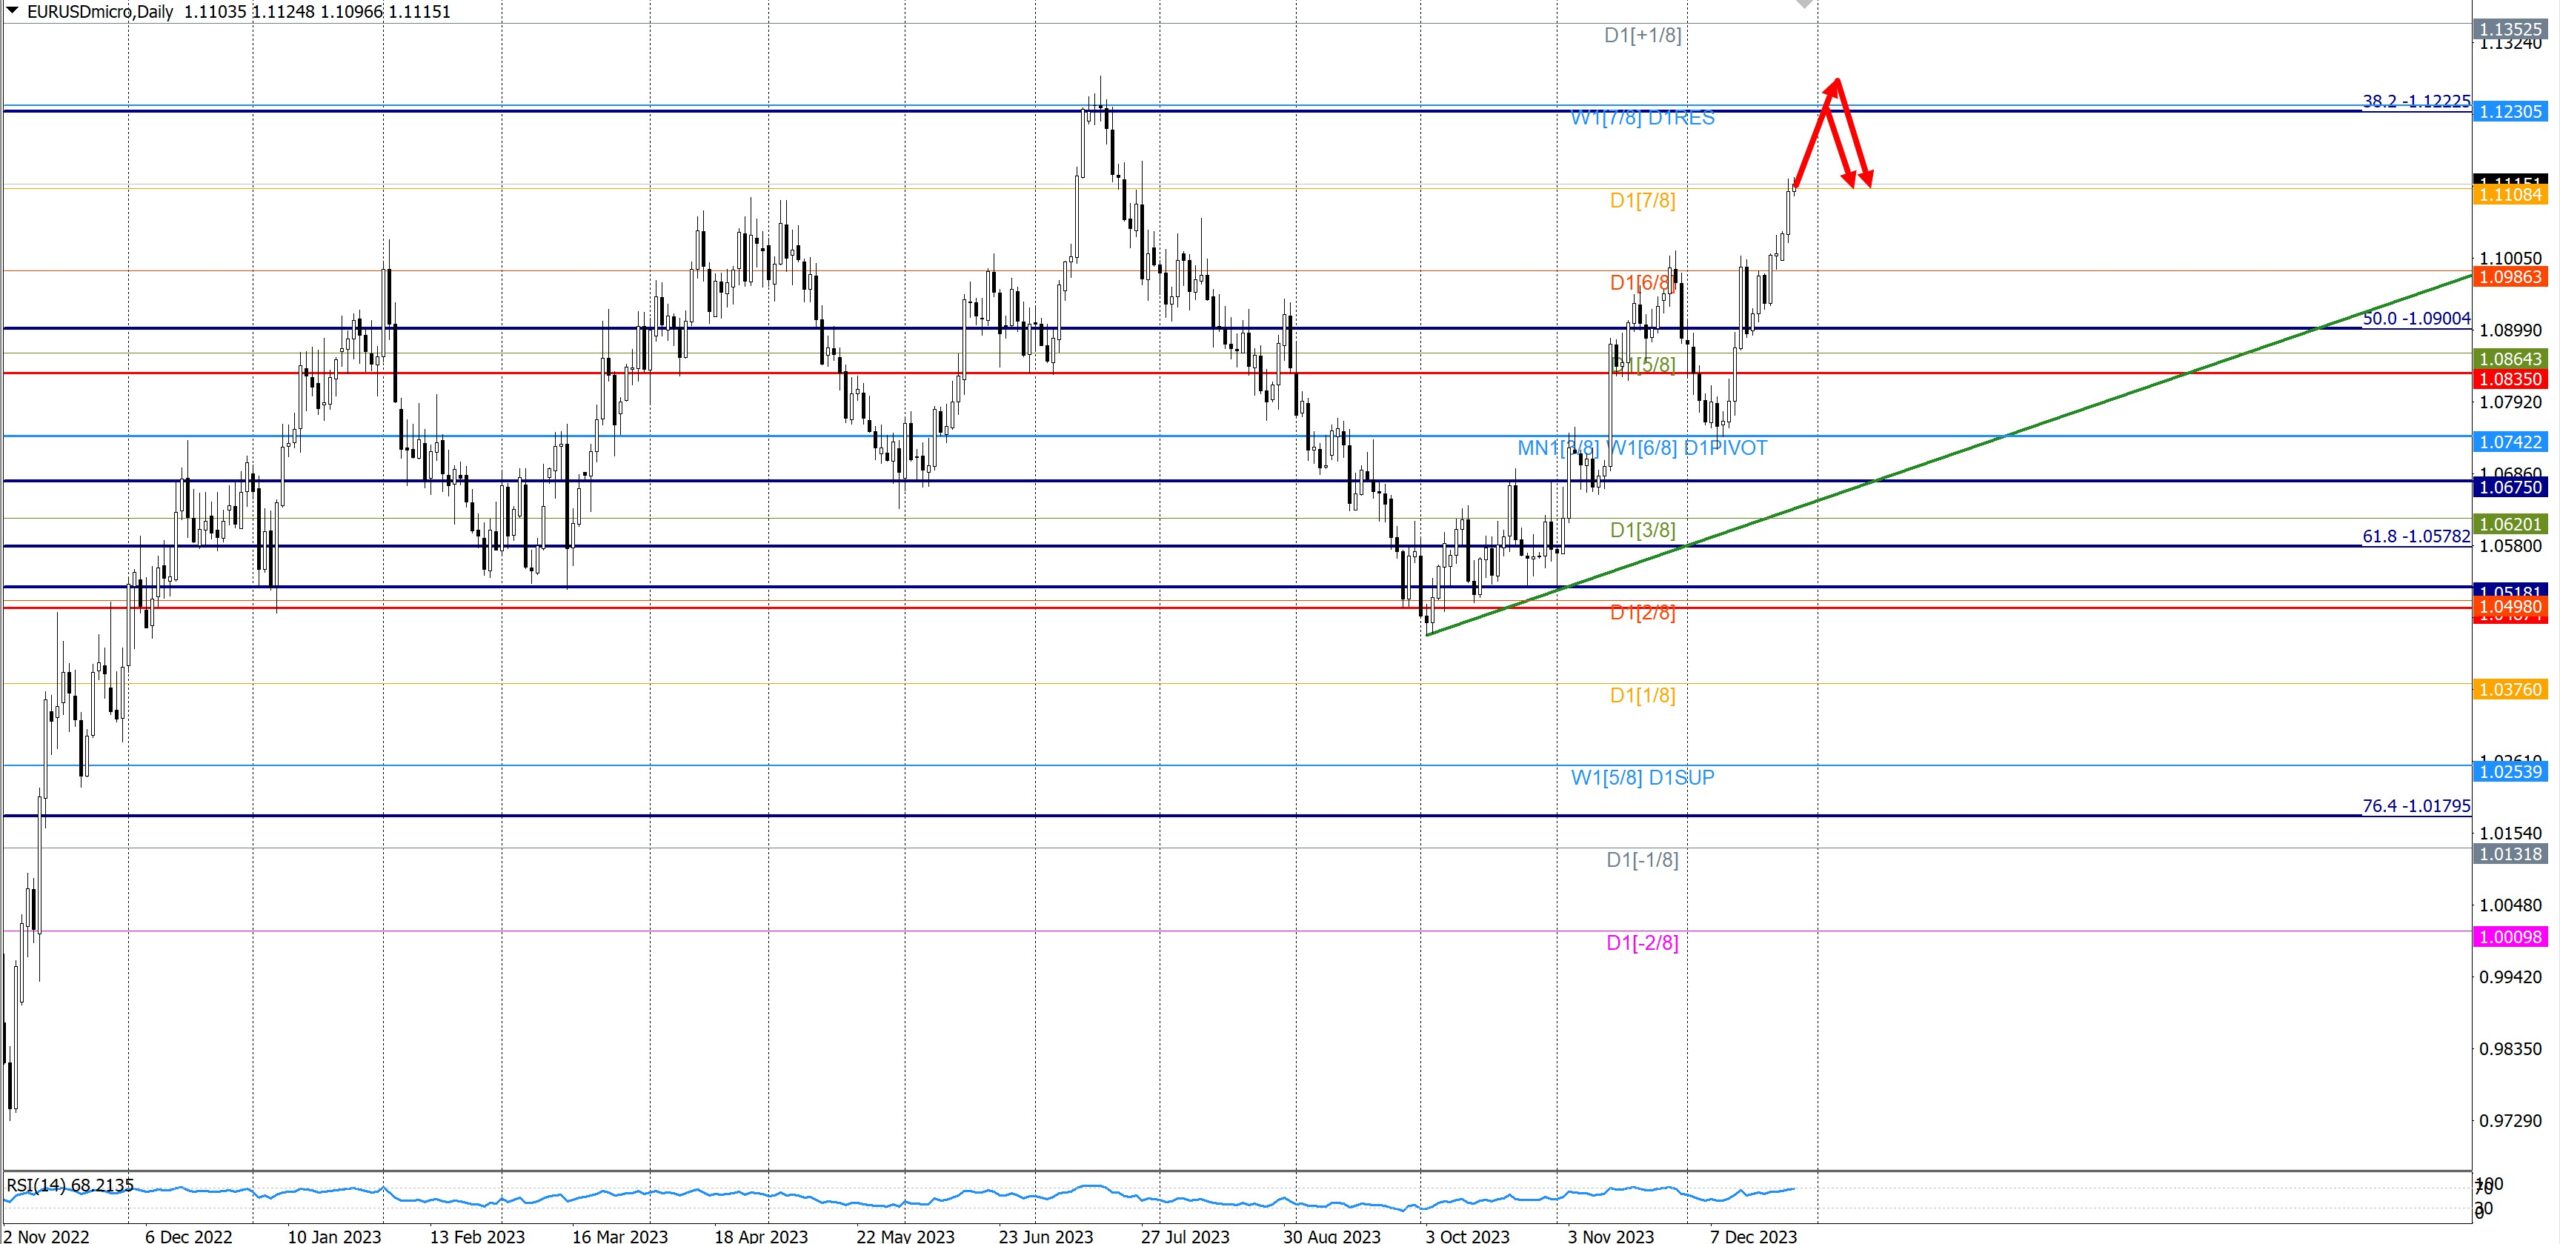Click the Fibonacci 61.8 -1.05782 label
The image size is (2560, 1244).
point(2416,536)
